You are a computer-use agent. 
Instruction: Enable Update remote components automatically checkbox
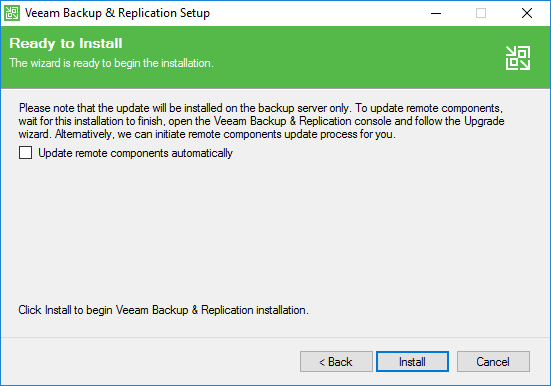pyautogui.click(x=25, y=153)
